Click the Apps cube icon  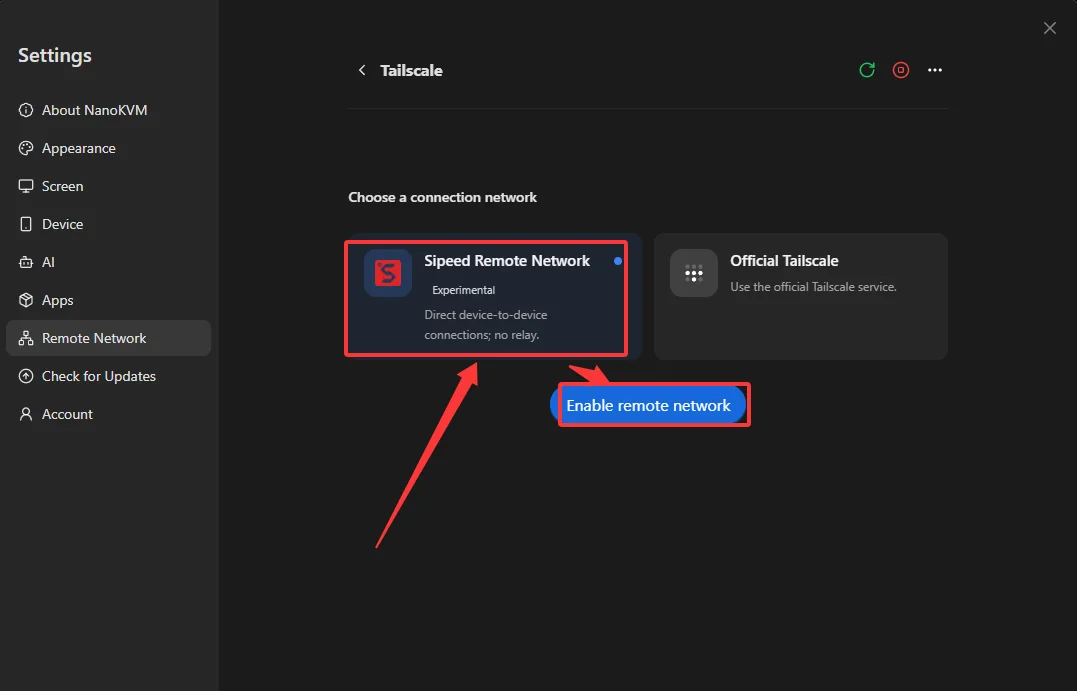coord(26,300)
